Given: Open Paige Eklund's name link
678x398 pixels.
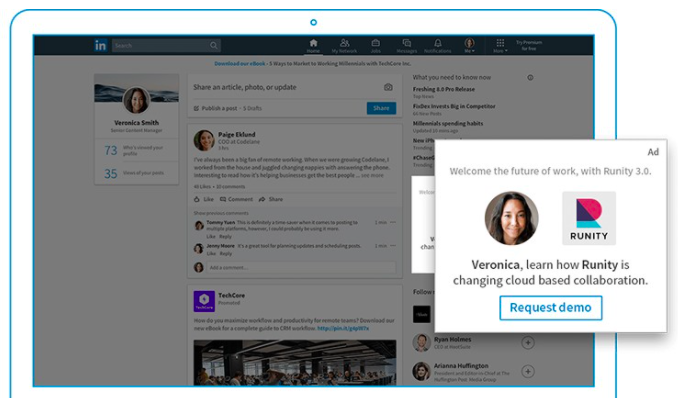Looking at the screenshot, I should pos(237,135).
